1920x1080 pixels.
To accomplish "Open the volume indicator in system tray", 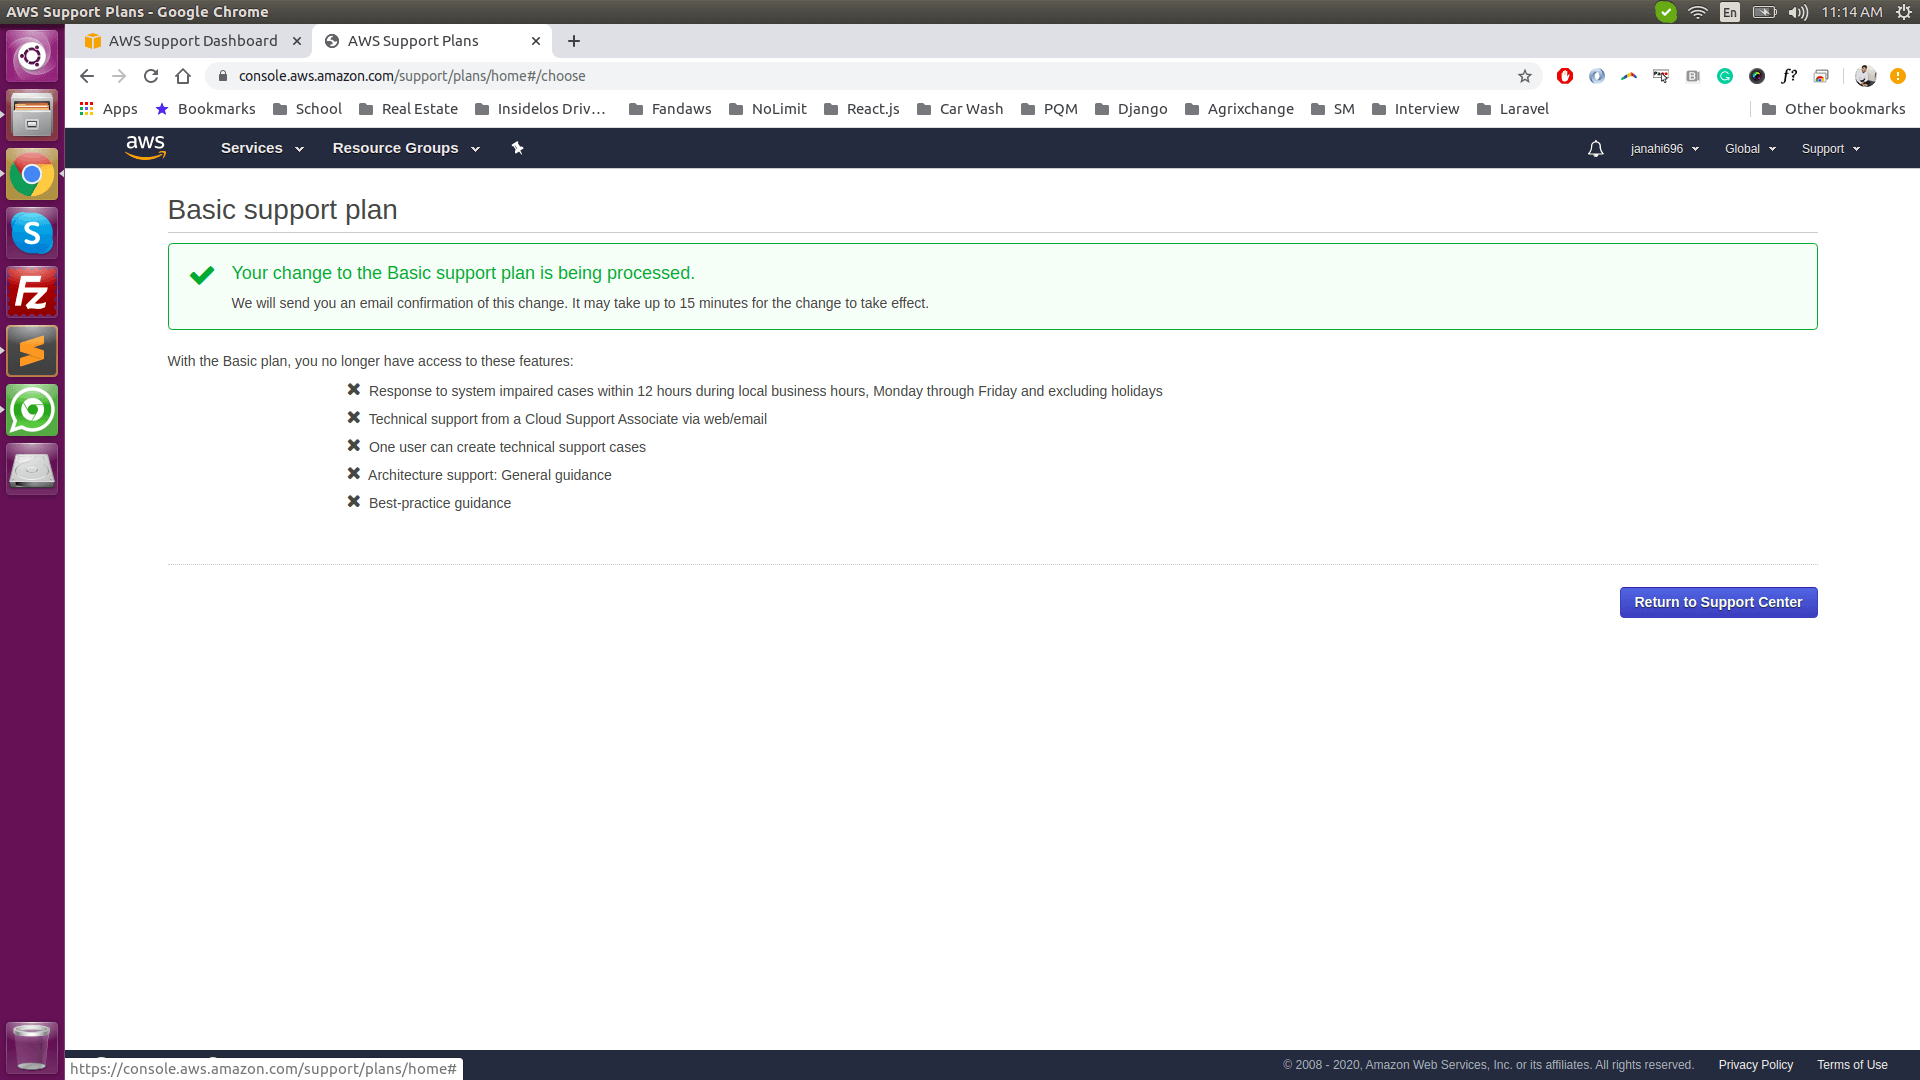I will (x=1798, y=12).
